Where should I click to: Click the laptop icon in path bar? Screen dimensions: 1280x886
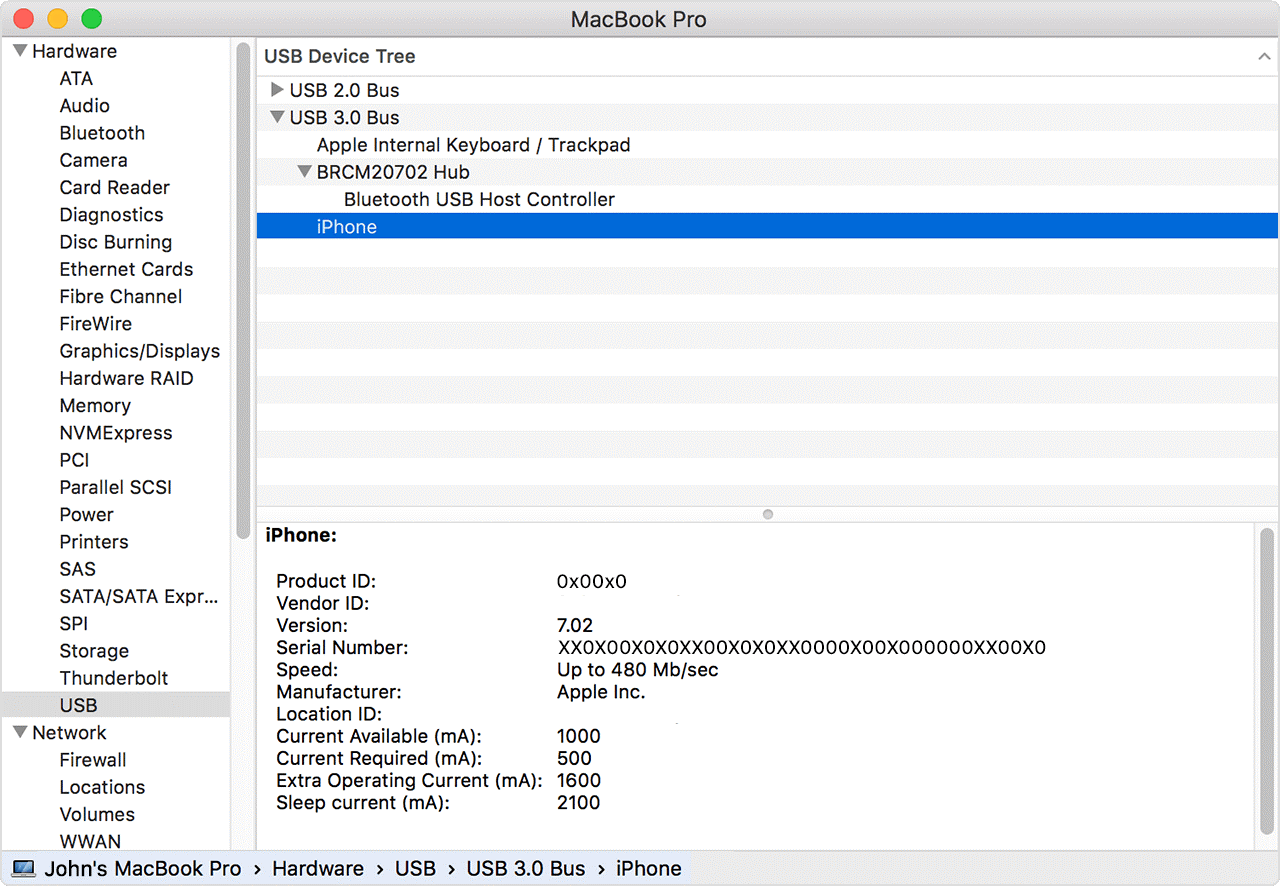point(23,868)
